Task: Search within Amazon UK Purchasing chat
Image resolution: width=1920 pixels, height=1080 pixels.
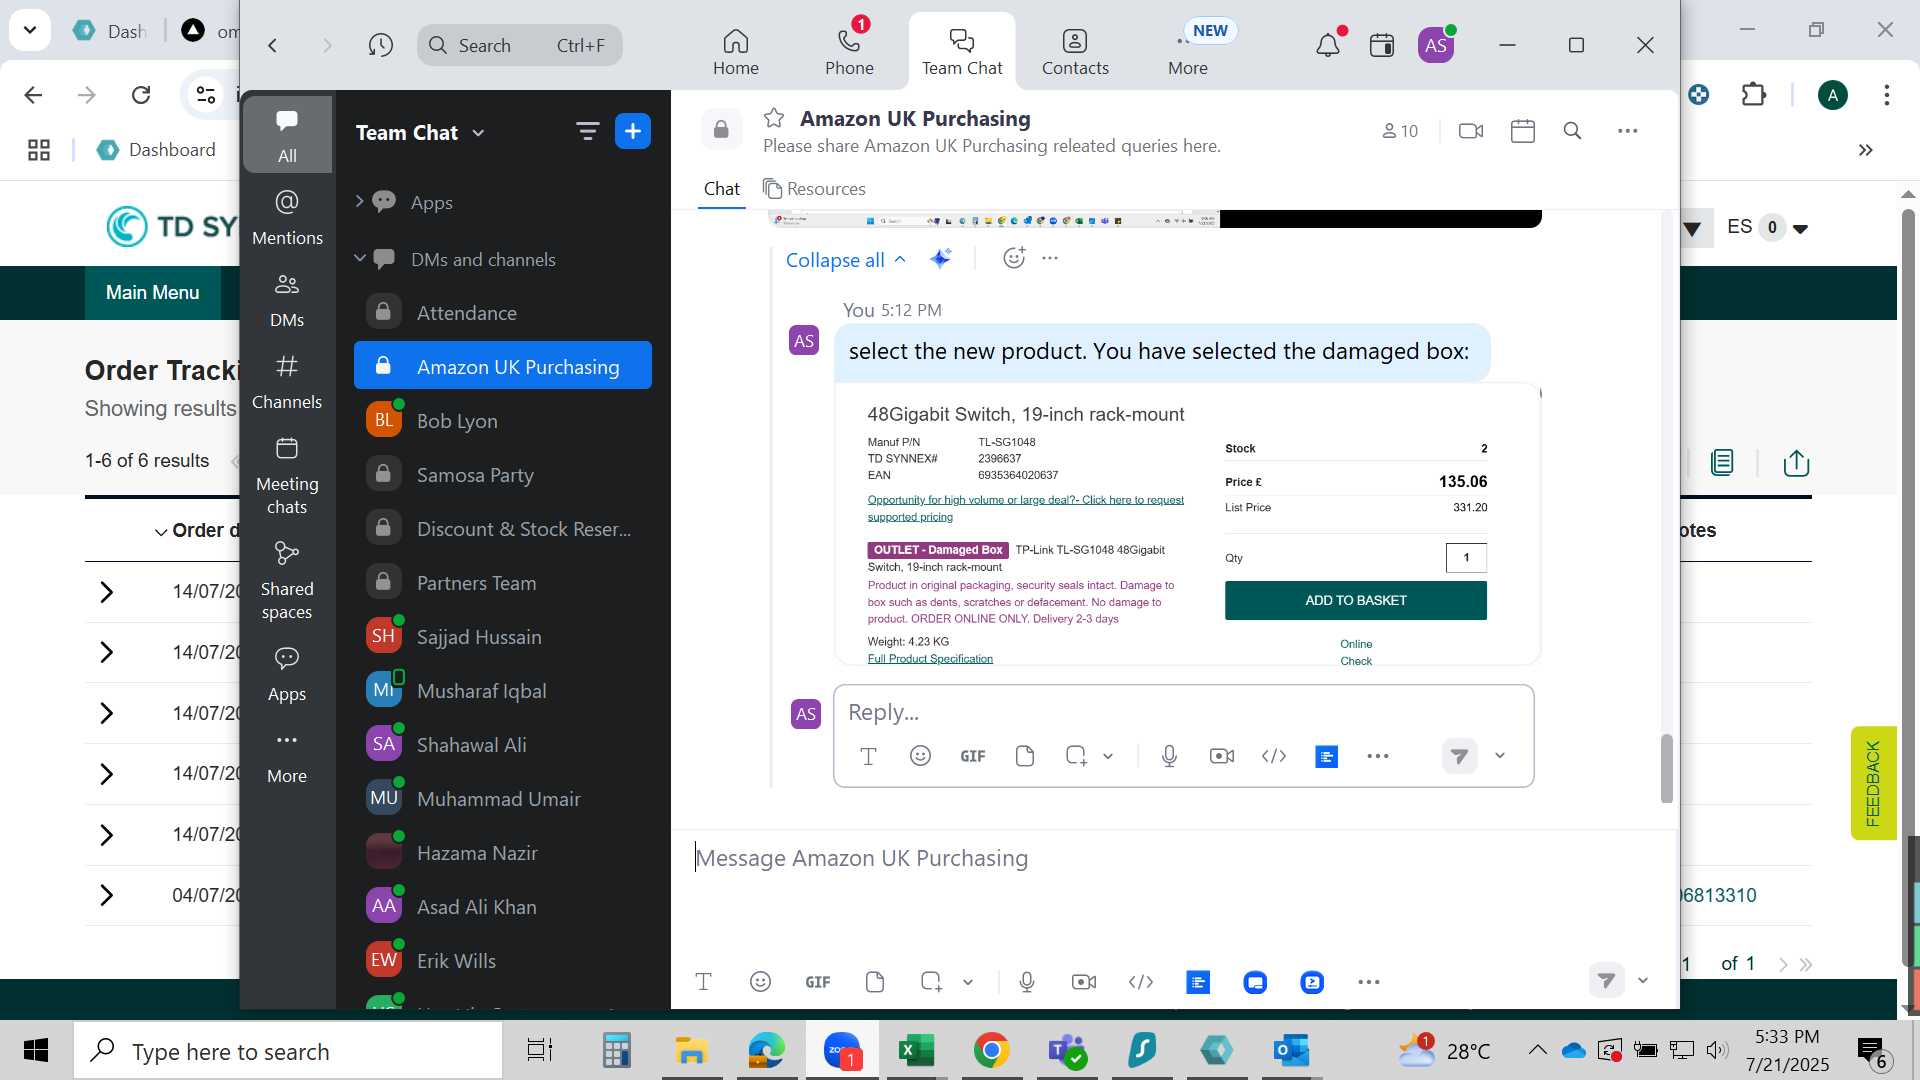Action: 1572,131
